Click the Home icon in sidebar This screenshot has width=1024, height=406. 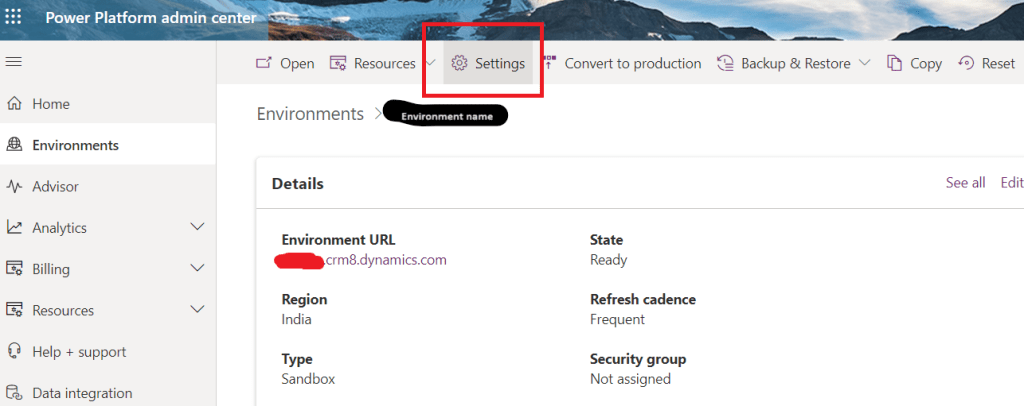tap(14, 104)
